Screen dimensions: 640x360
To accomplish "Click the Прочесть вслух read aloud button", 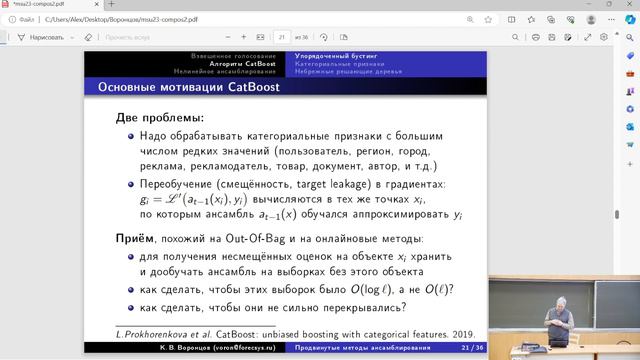I will pos(127,37).
